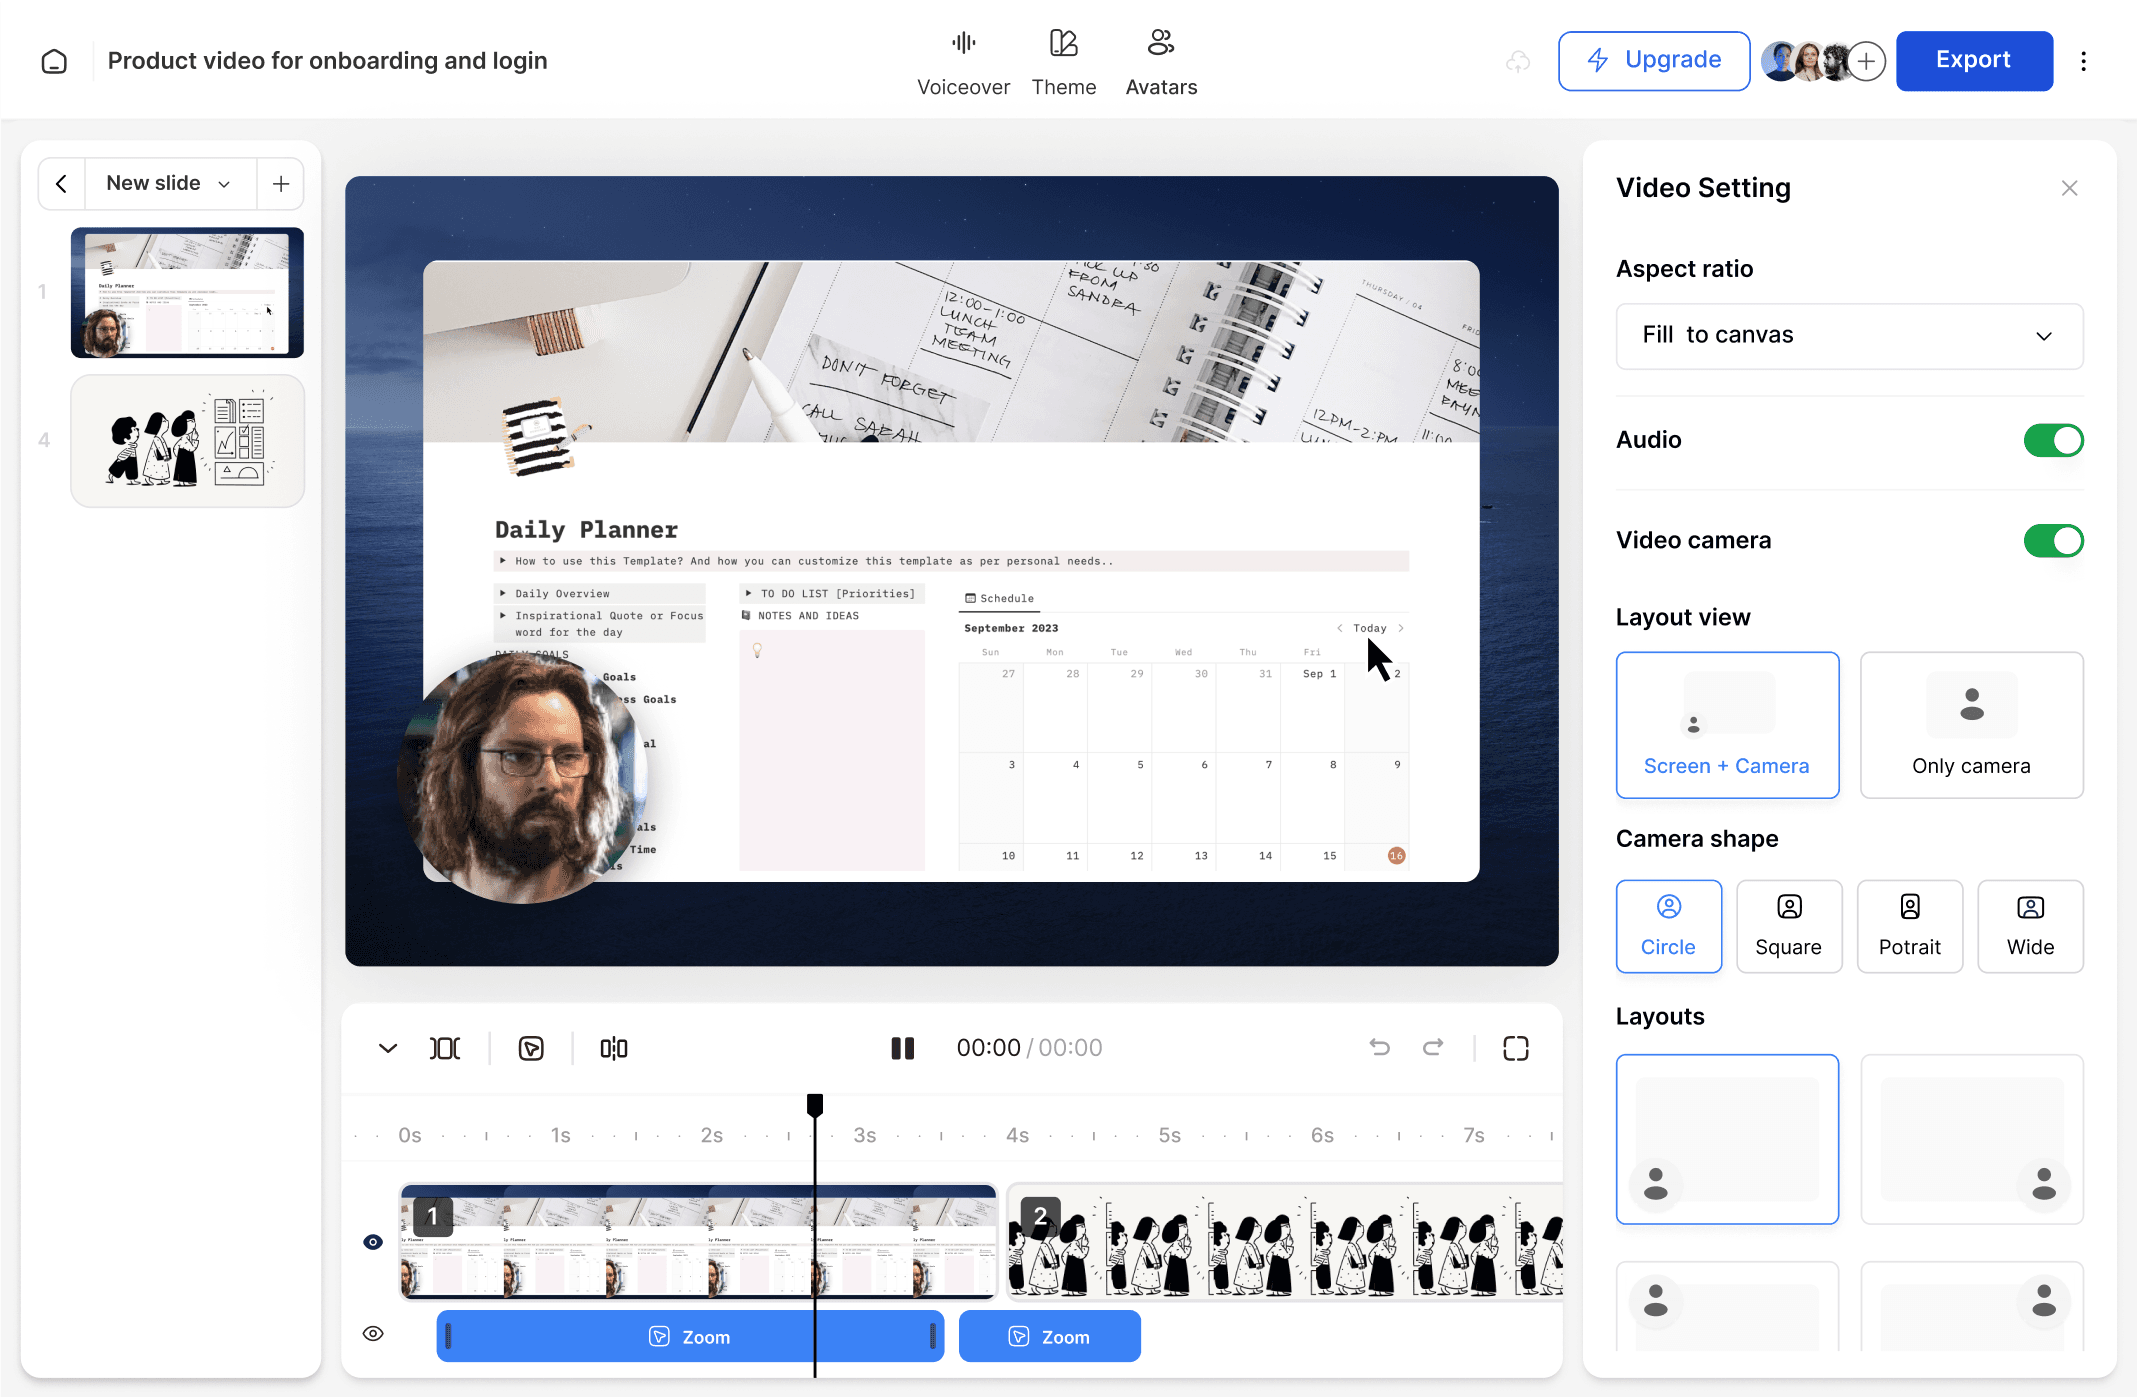Image resolution: width=2137 pixels, height=1397 pixels.
Task: Choose the Square camera shape
Action: point(1788,926)
